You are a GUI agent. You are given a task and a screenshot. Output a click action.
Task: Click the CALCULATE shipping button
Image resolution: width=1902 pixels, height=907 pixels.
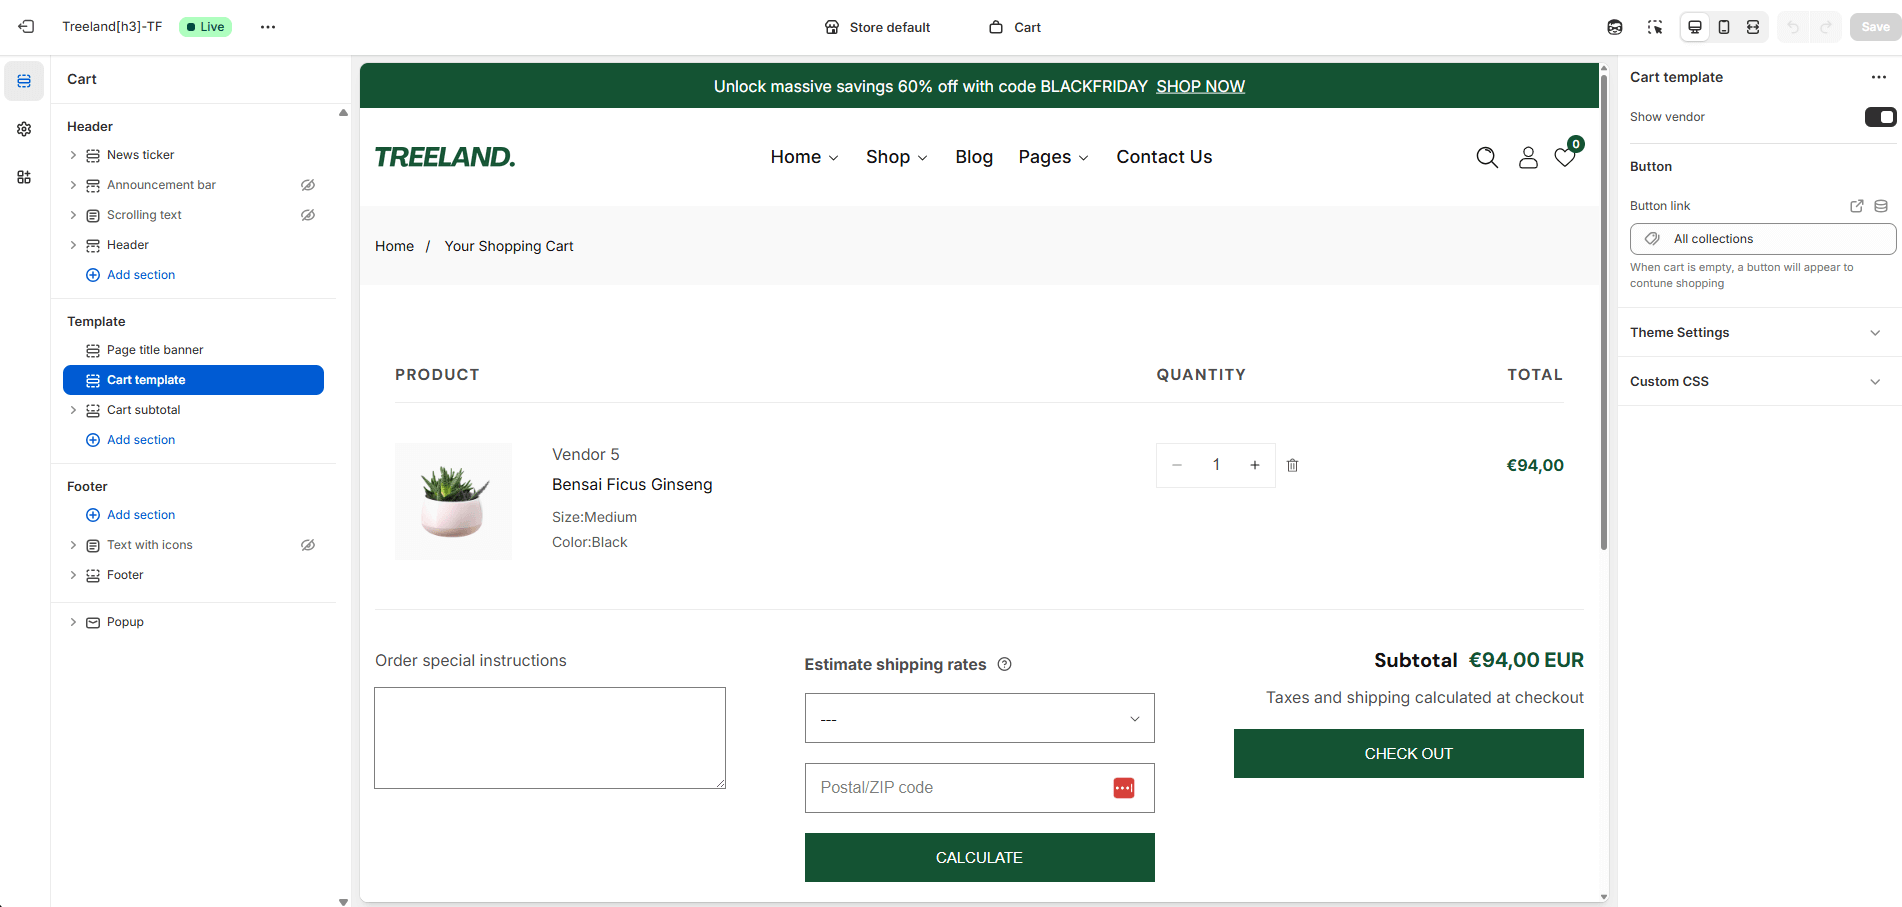(x=979, y=857)
